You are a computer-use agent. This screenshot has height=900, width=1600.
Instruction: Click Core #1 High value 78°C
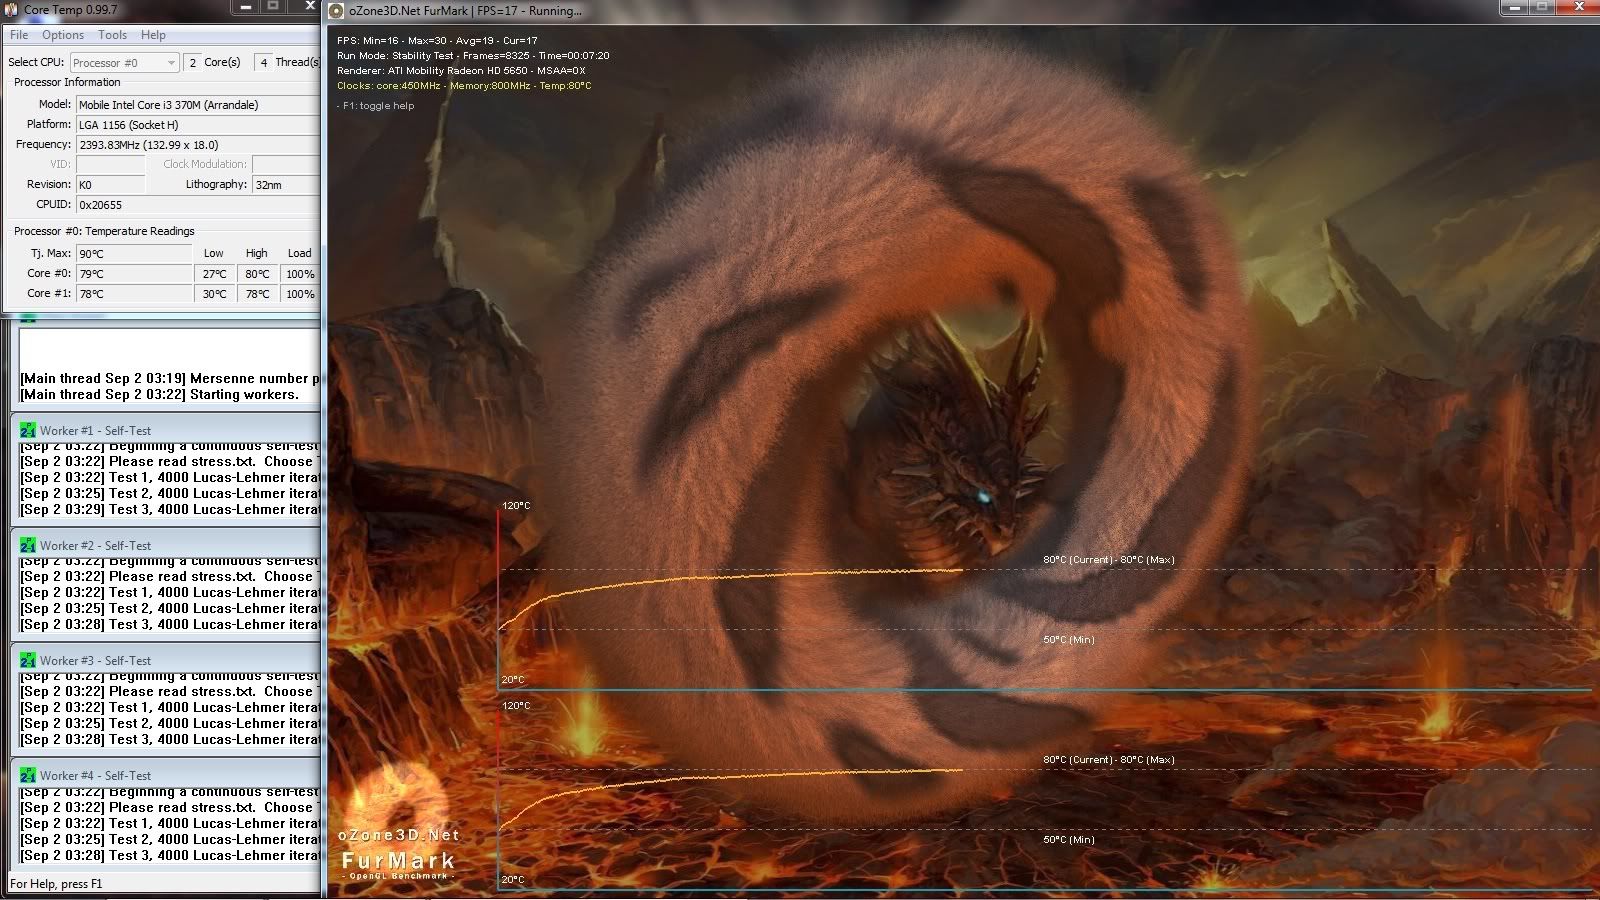257,294
